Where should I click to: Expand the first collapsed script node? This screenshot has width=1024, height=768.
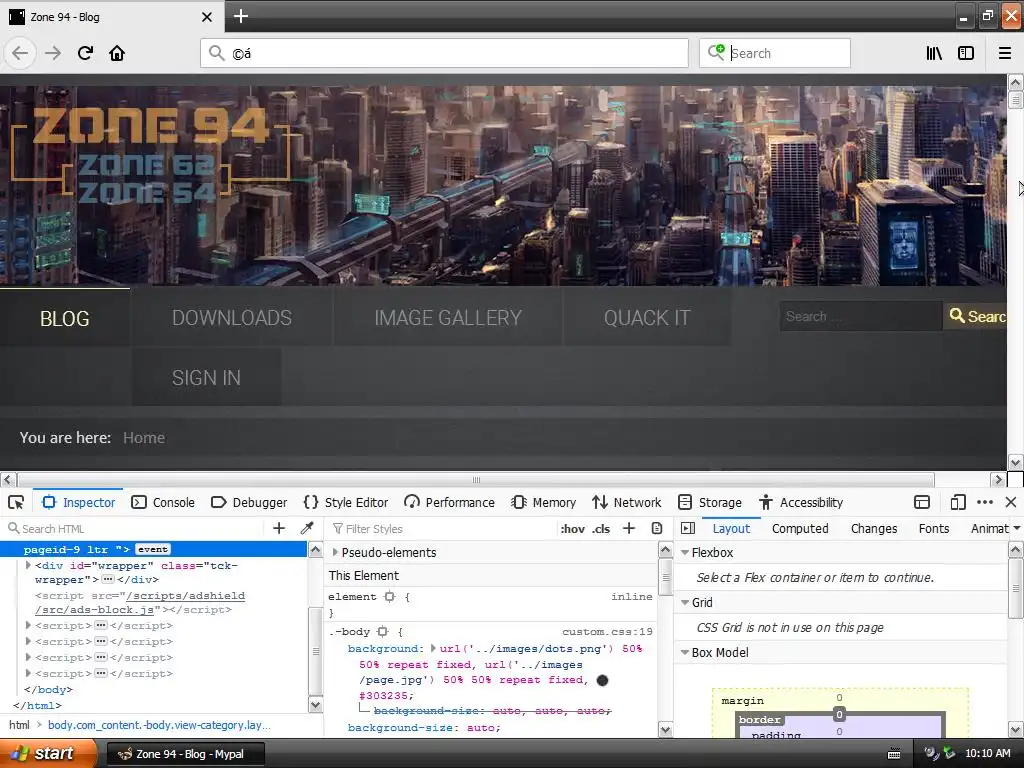click(x=28, y=626)
